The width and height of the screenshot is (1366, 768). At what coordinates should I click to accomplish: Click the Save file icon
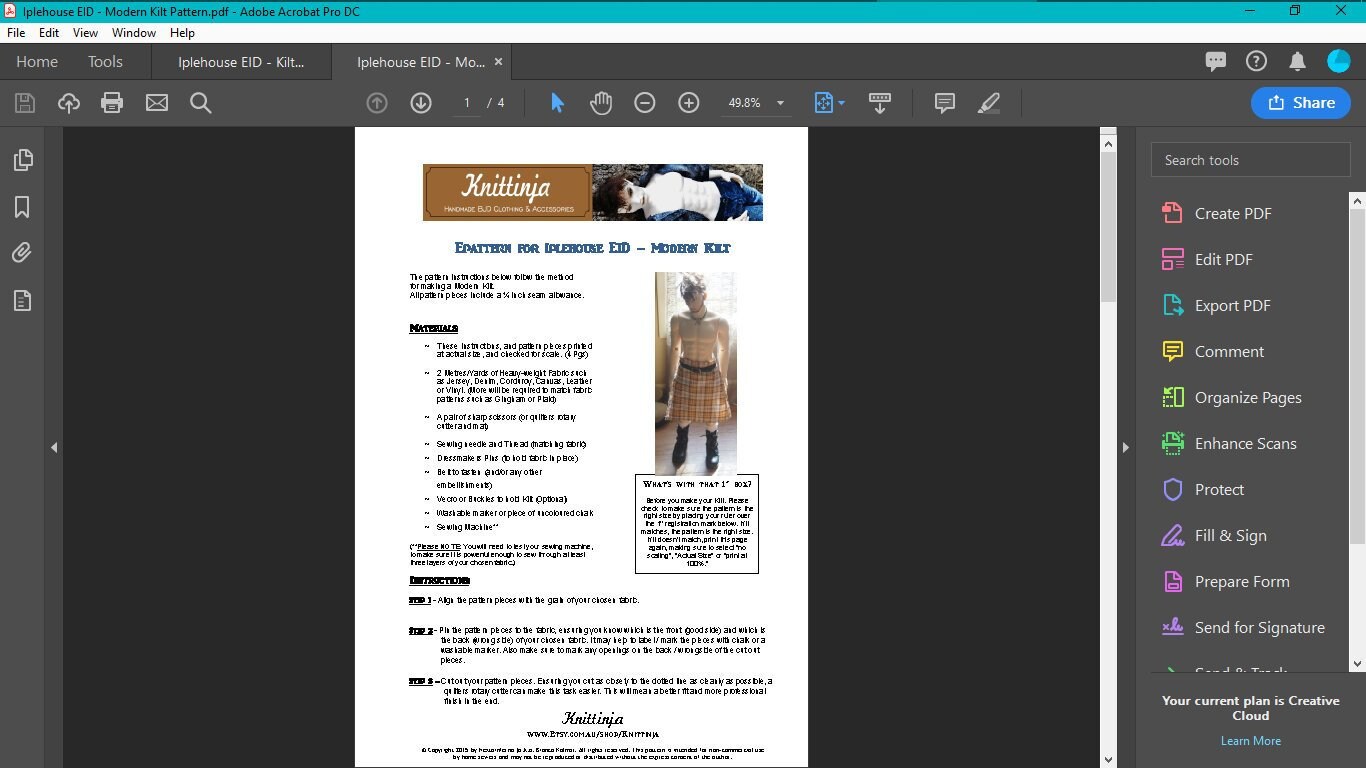pyautogui.click(x=25, y=103)
